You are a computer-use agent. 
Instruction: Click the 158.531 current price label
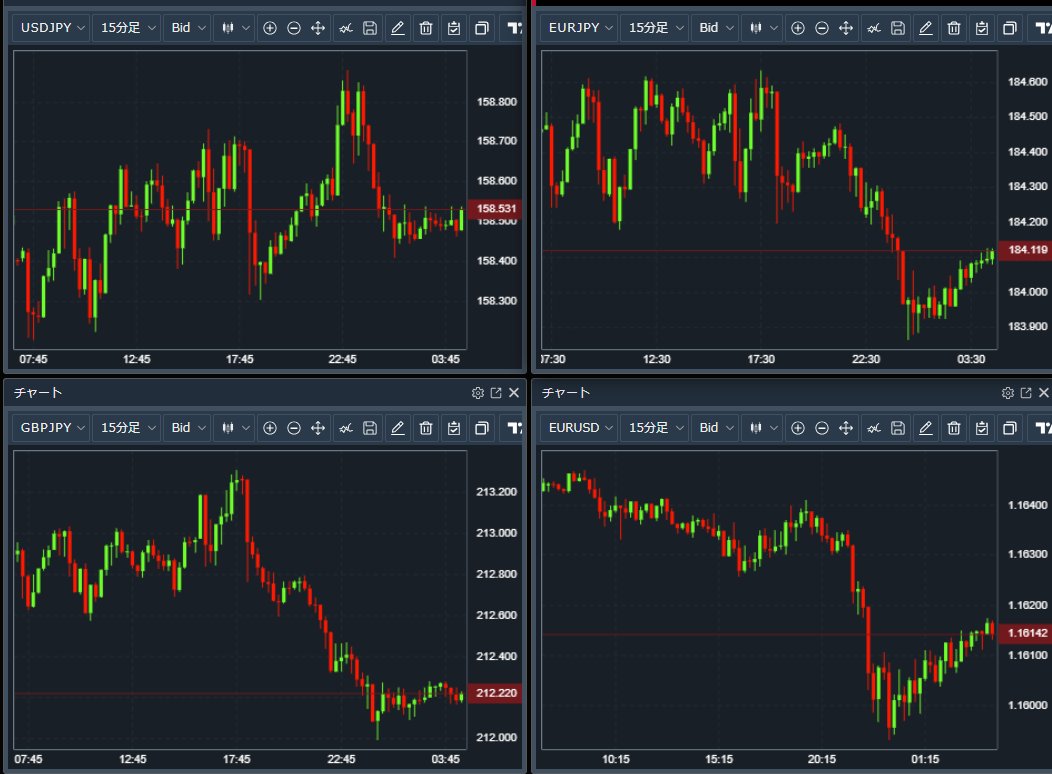pos(495,209)
